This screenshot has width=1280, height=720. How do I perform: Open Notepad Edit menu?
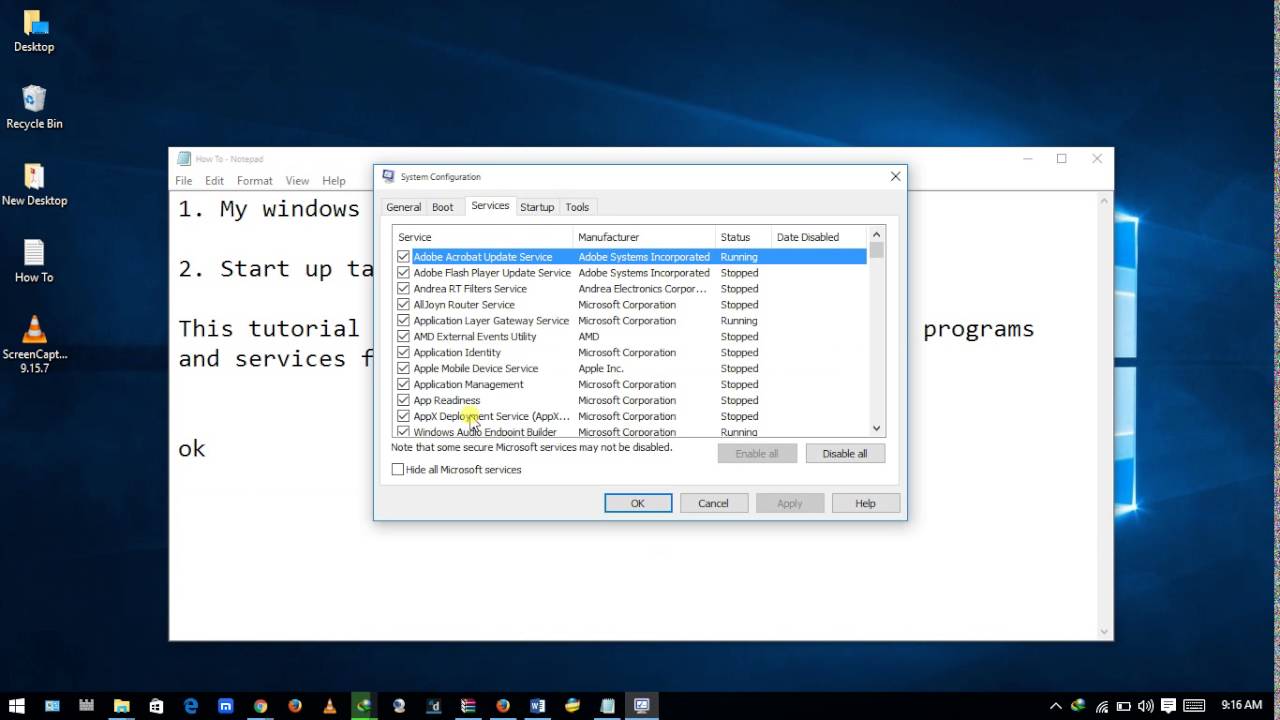point(215,181)
